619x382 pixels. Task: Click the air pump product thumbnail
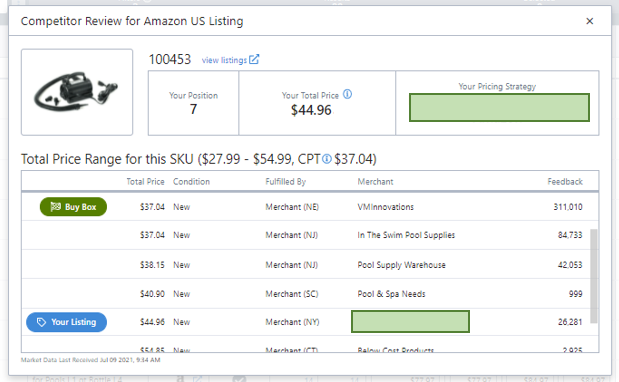[77, 92]
